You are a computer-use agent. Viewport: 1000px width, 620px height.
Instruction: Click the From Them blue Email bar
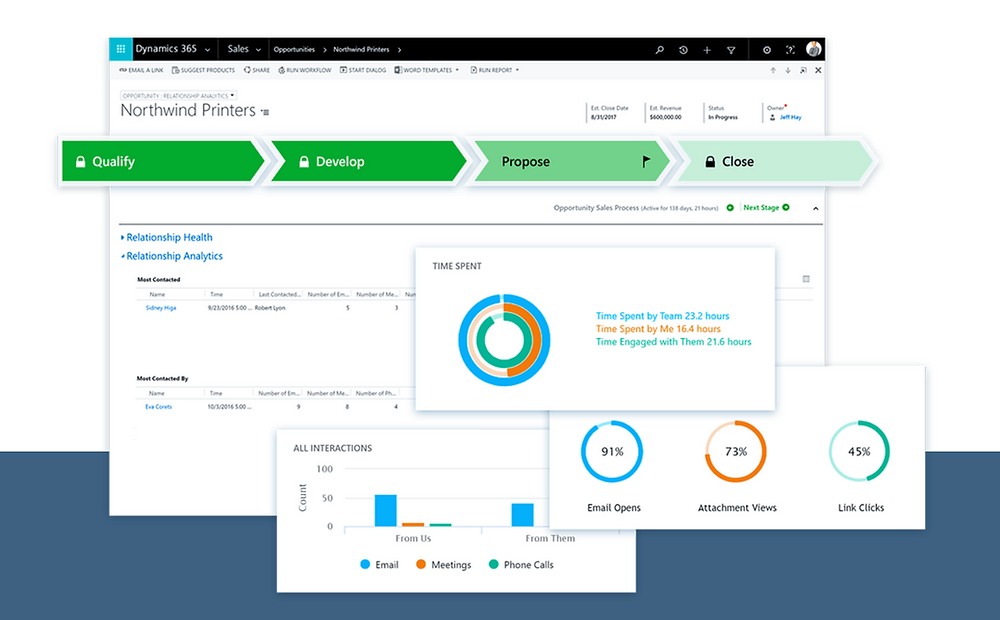(522, 515)
